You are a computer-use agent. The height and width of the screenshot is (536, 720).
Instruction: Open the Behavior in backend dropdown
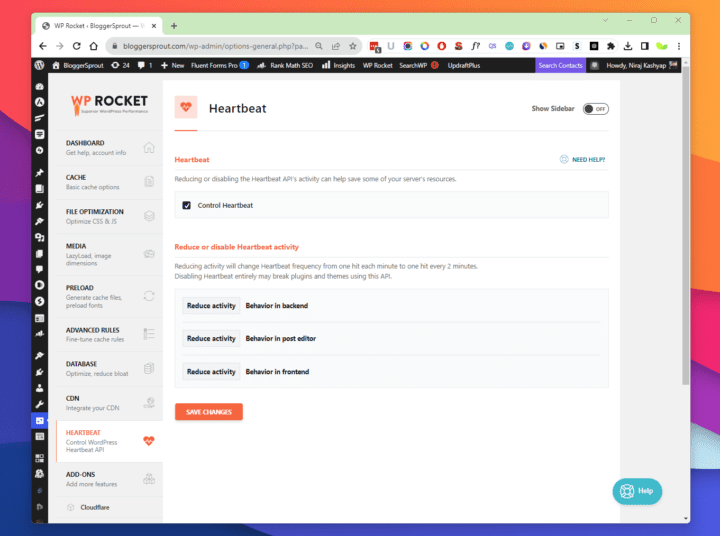point(211,305)
